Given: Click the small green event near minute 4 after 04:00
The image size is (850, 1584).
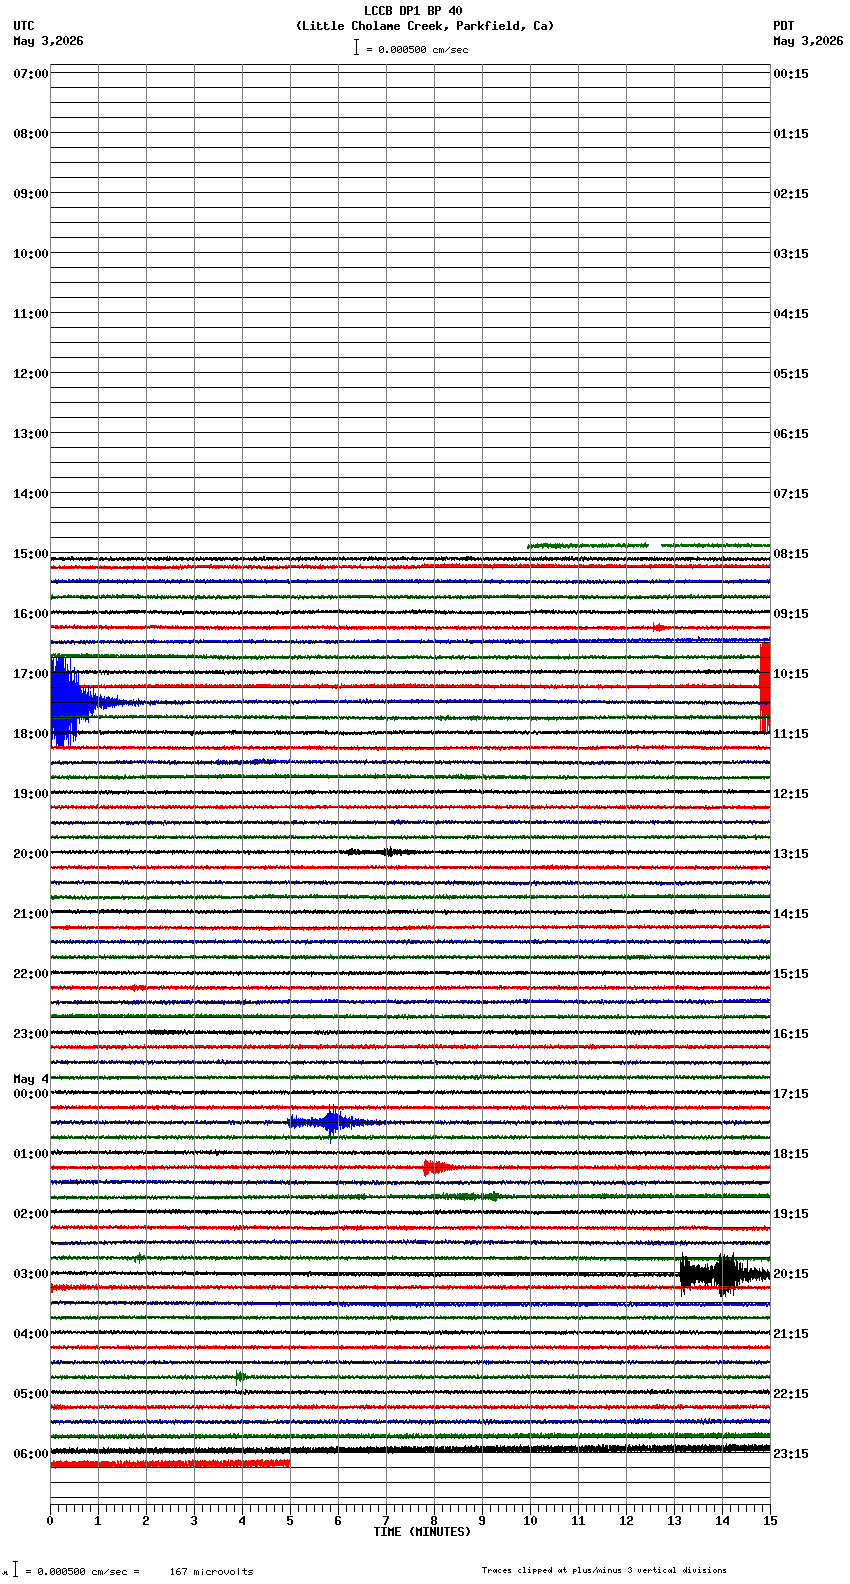Looking at the screenshot, I should click(x=240, y=1377).
